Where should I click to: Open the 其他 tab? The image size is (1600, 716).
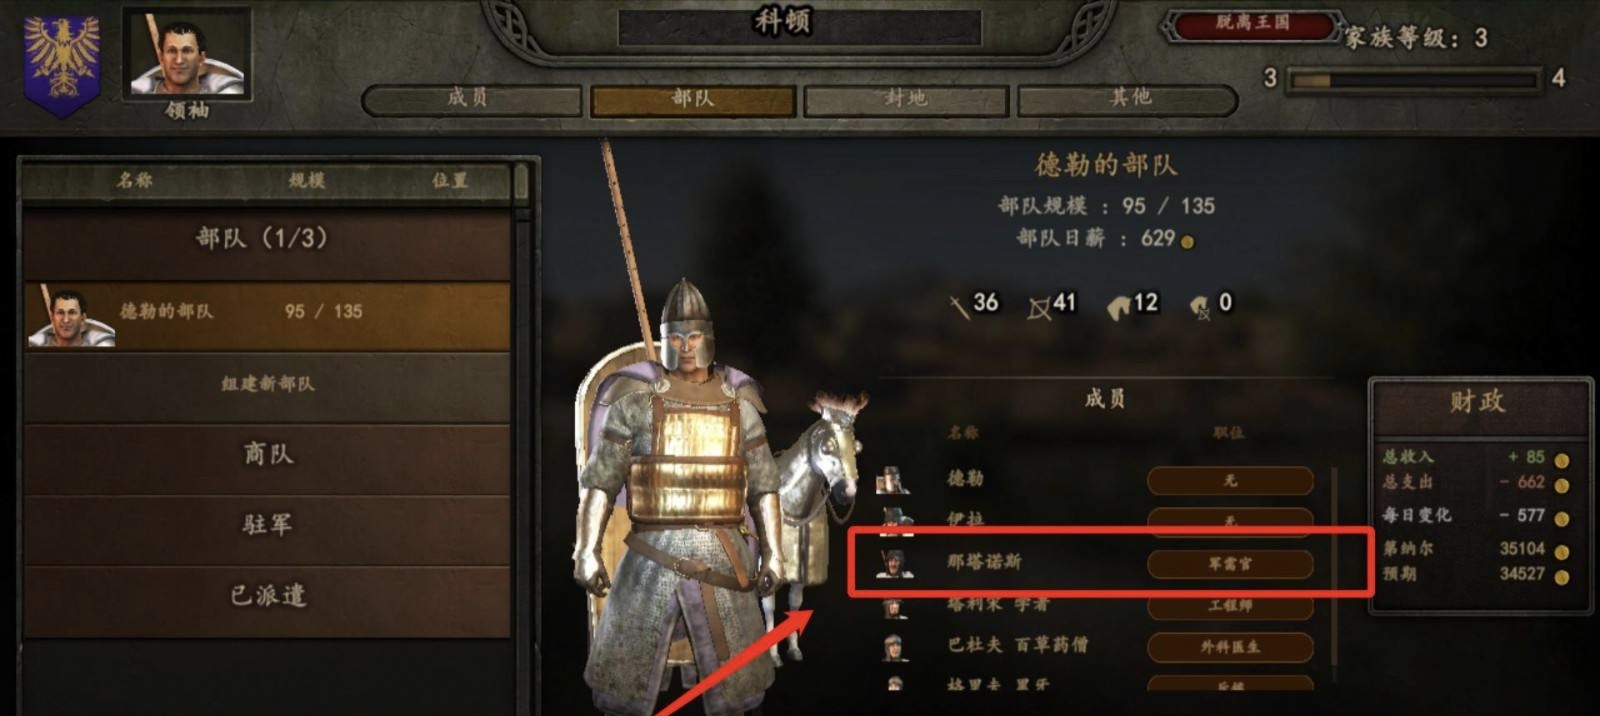click(x=1129, y=99)
